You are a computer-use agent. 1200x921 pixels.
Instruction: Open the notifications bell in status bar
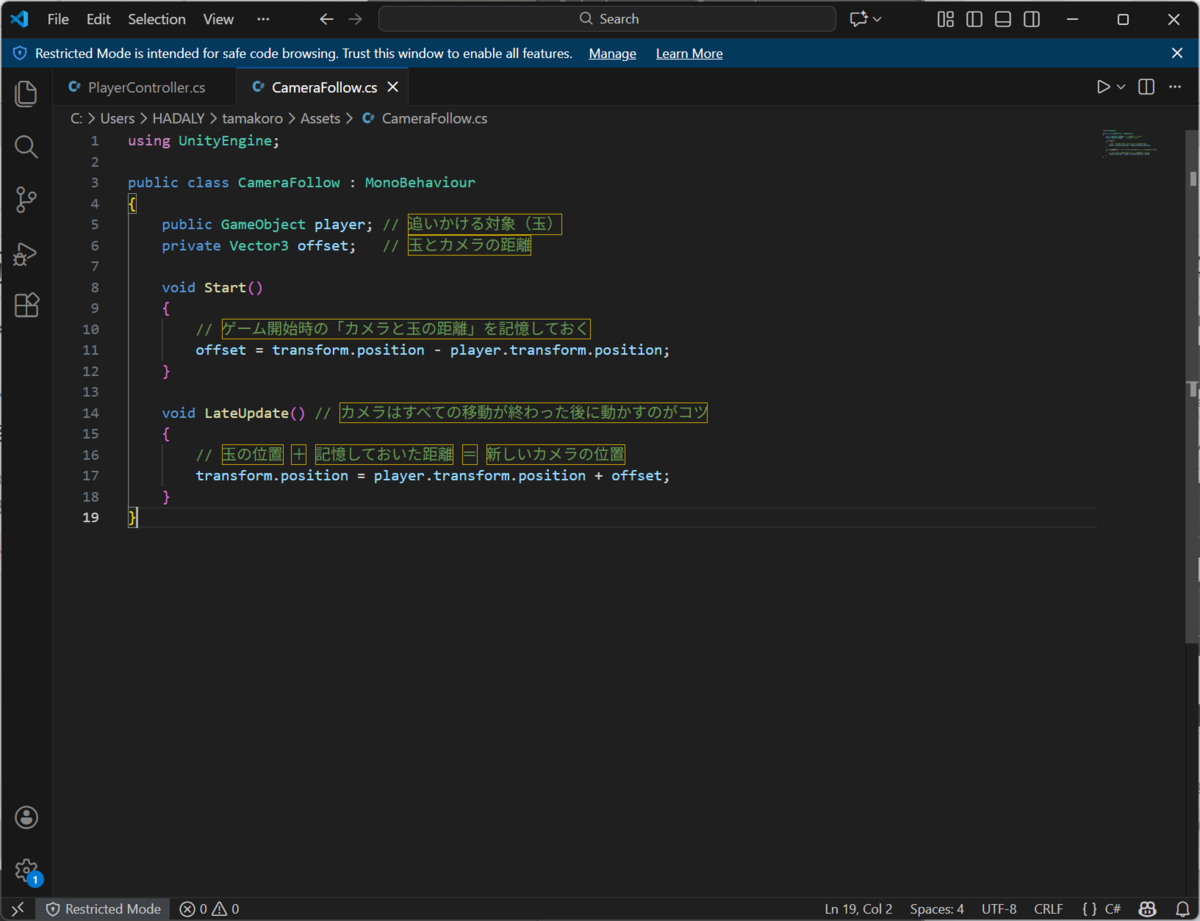(1181, 909)
